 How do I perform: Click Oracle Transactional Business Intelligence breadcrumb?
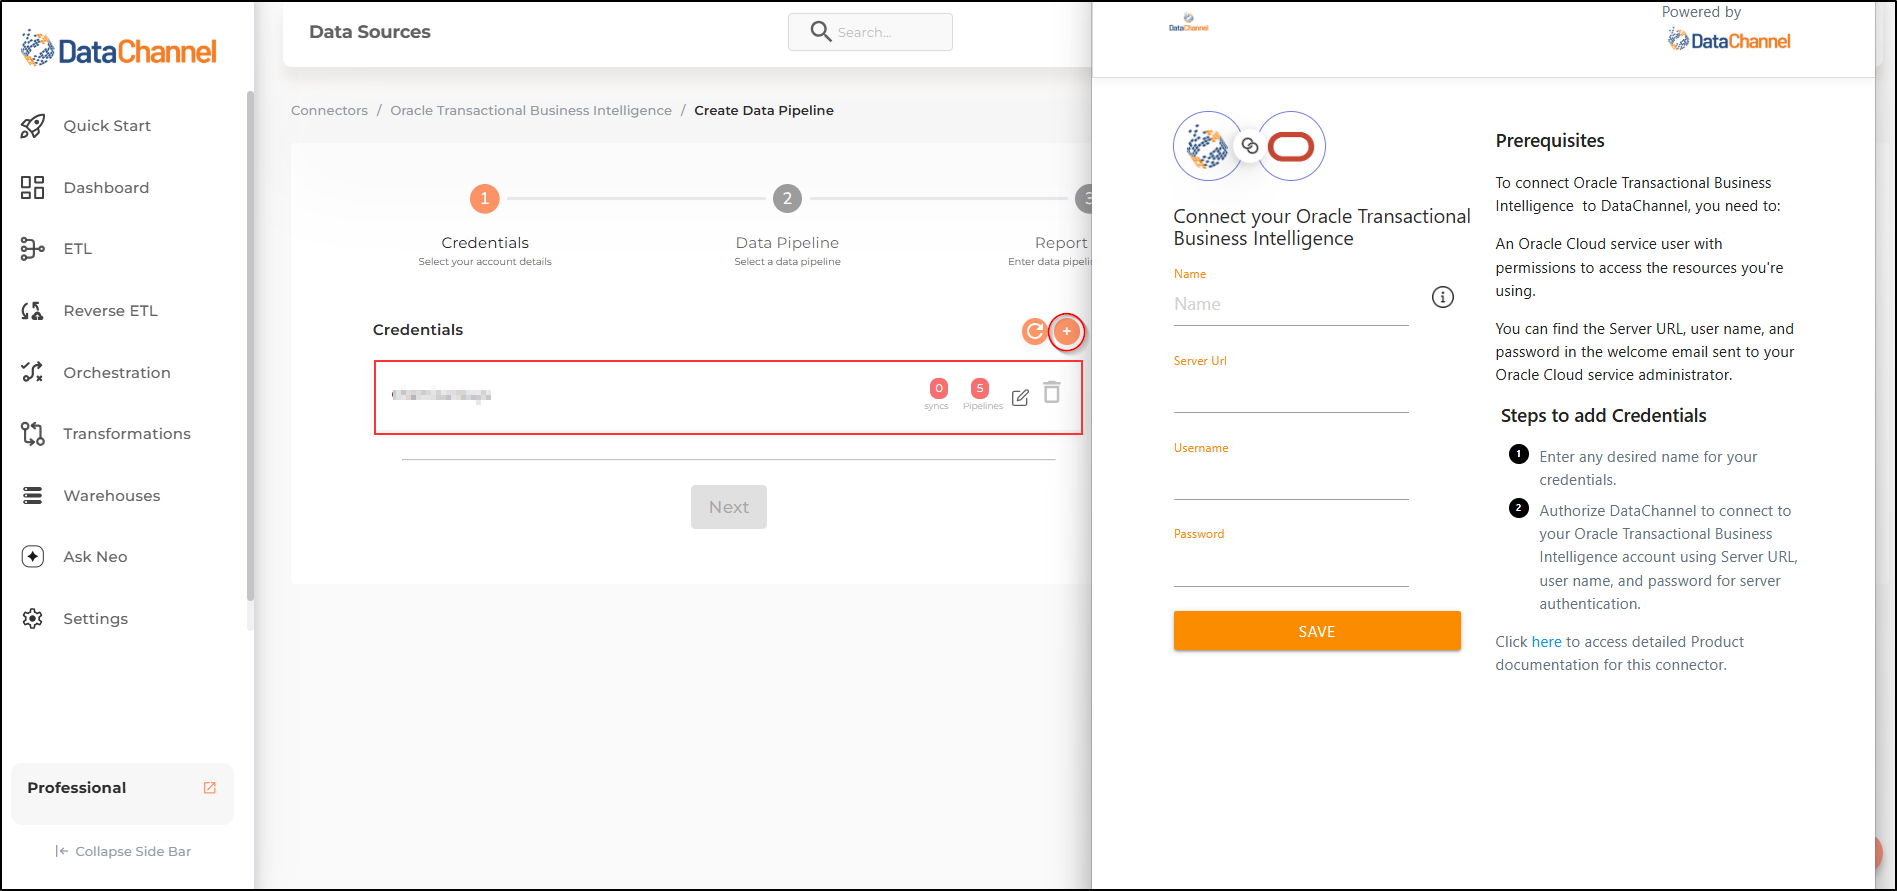tap(531, 111)
